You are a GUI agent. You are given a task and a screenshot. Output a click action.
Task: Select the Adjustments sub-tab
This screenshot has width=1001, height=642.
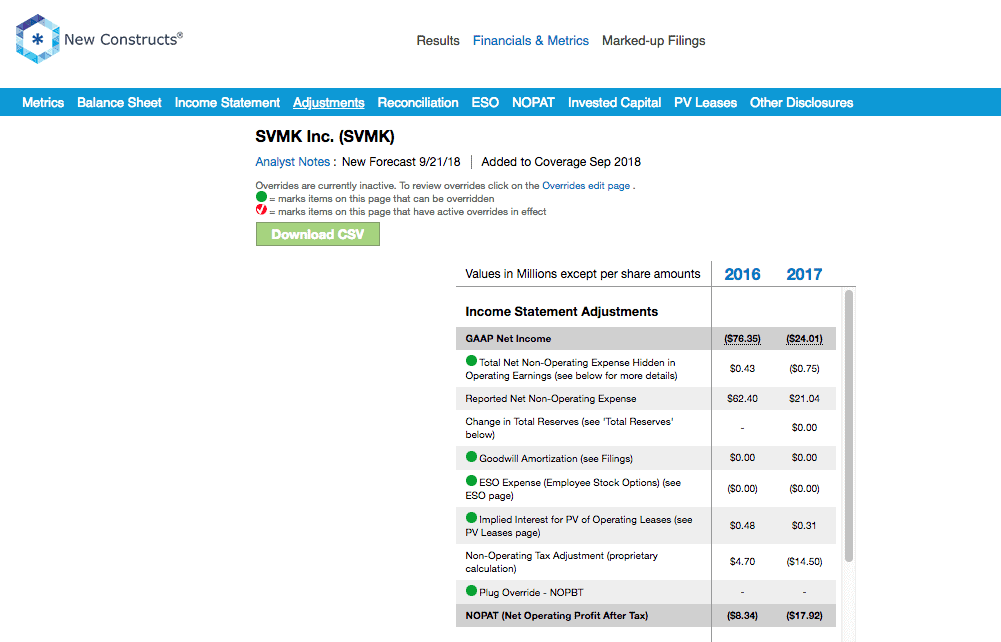[x=329, y=103]
